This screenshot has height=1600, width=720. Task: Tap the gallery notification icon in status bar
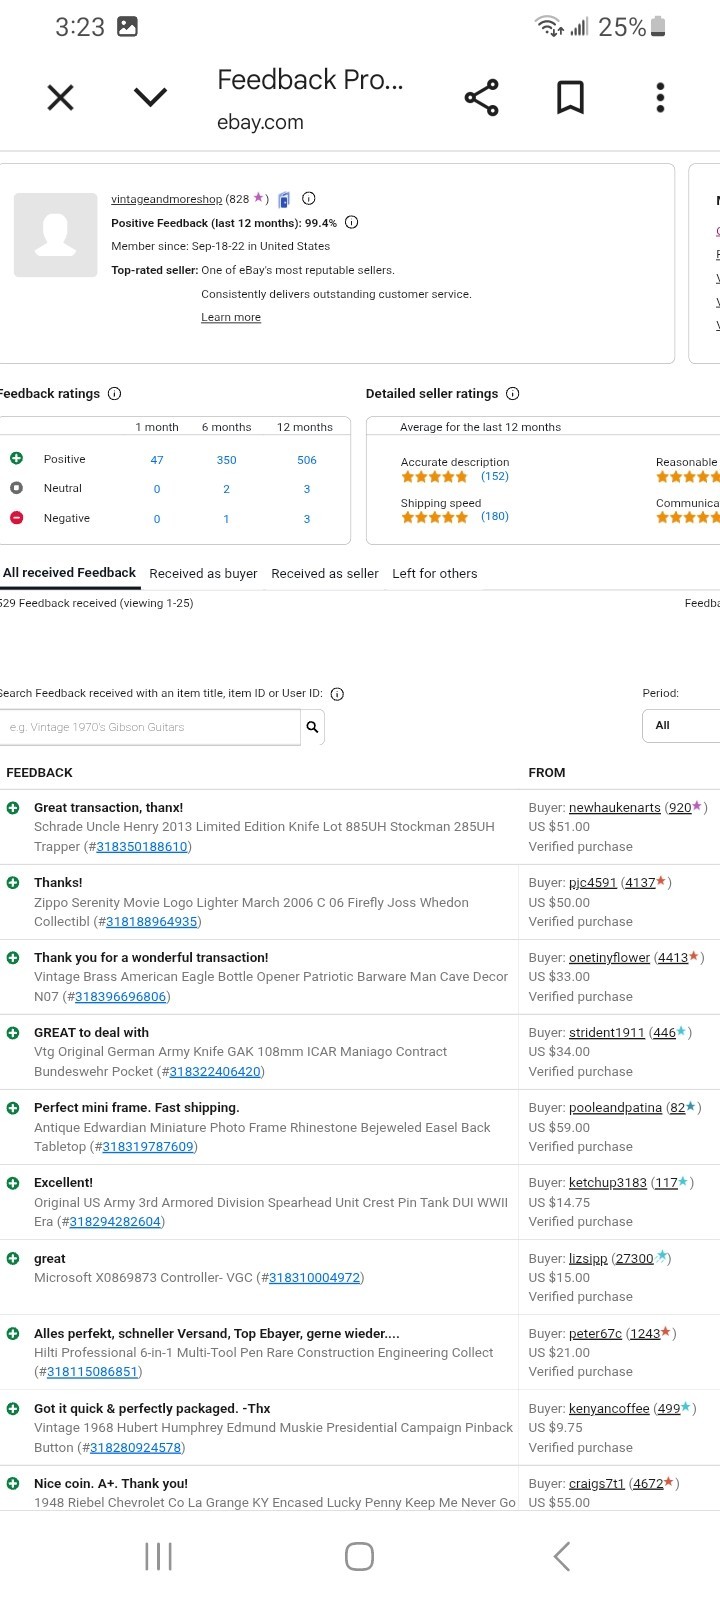tap(127, 27)
